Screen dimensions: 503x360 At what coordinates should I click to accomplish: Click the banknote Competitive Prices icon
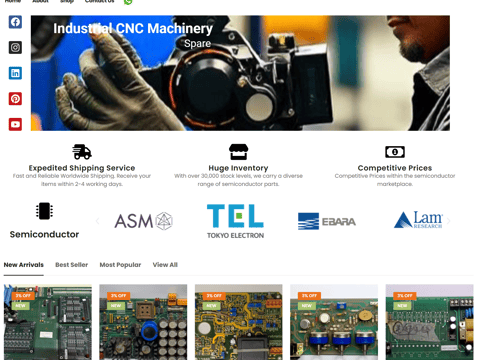point(395,152)
